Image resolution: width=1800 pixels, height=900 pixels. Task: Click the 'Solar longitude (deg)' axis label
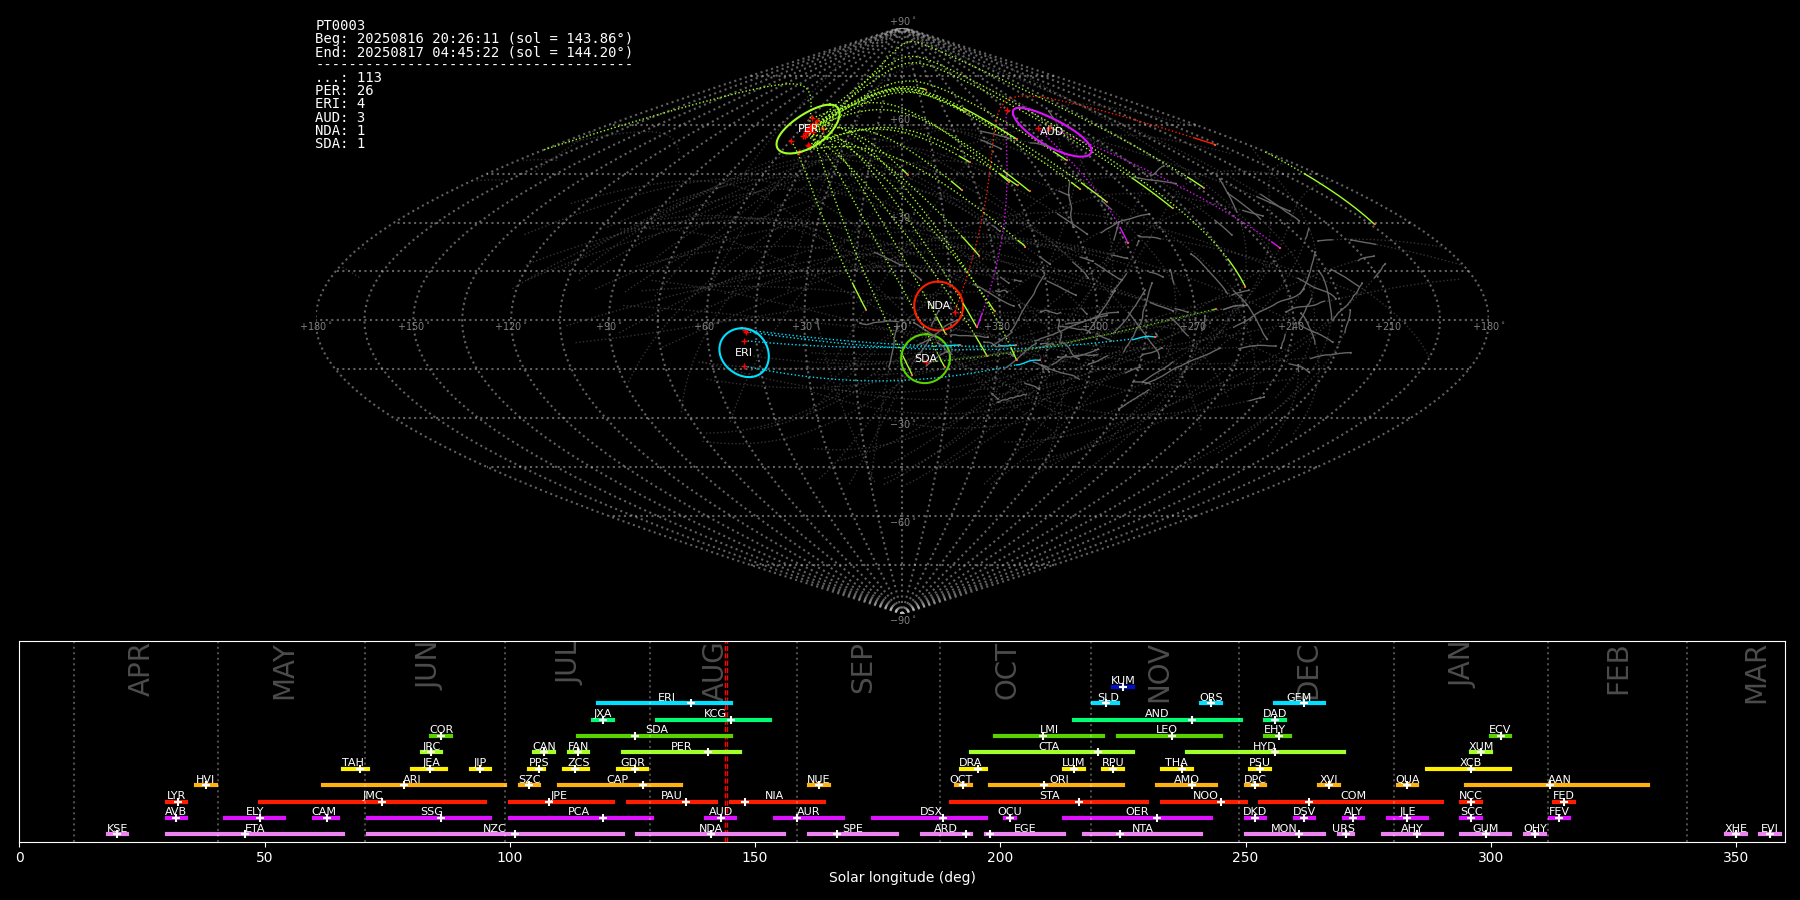(902, 877)
